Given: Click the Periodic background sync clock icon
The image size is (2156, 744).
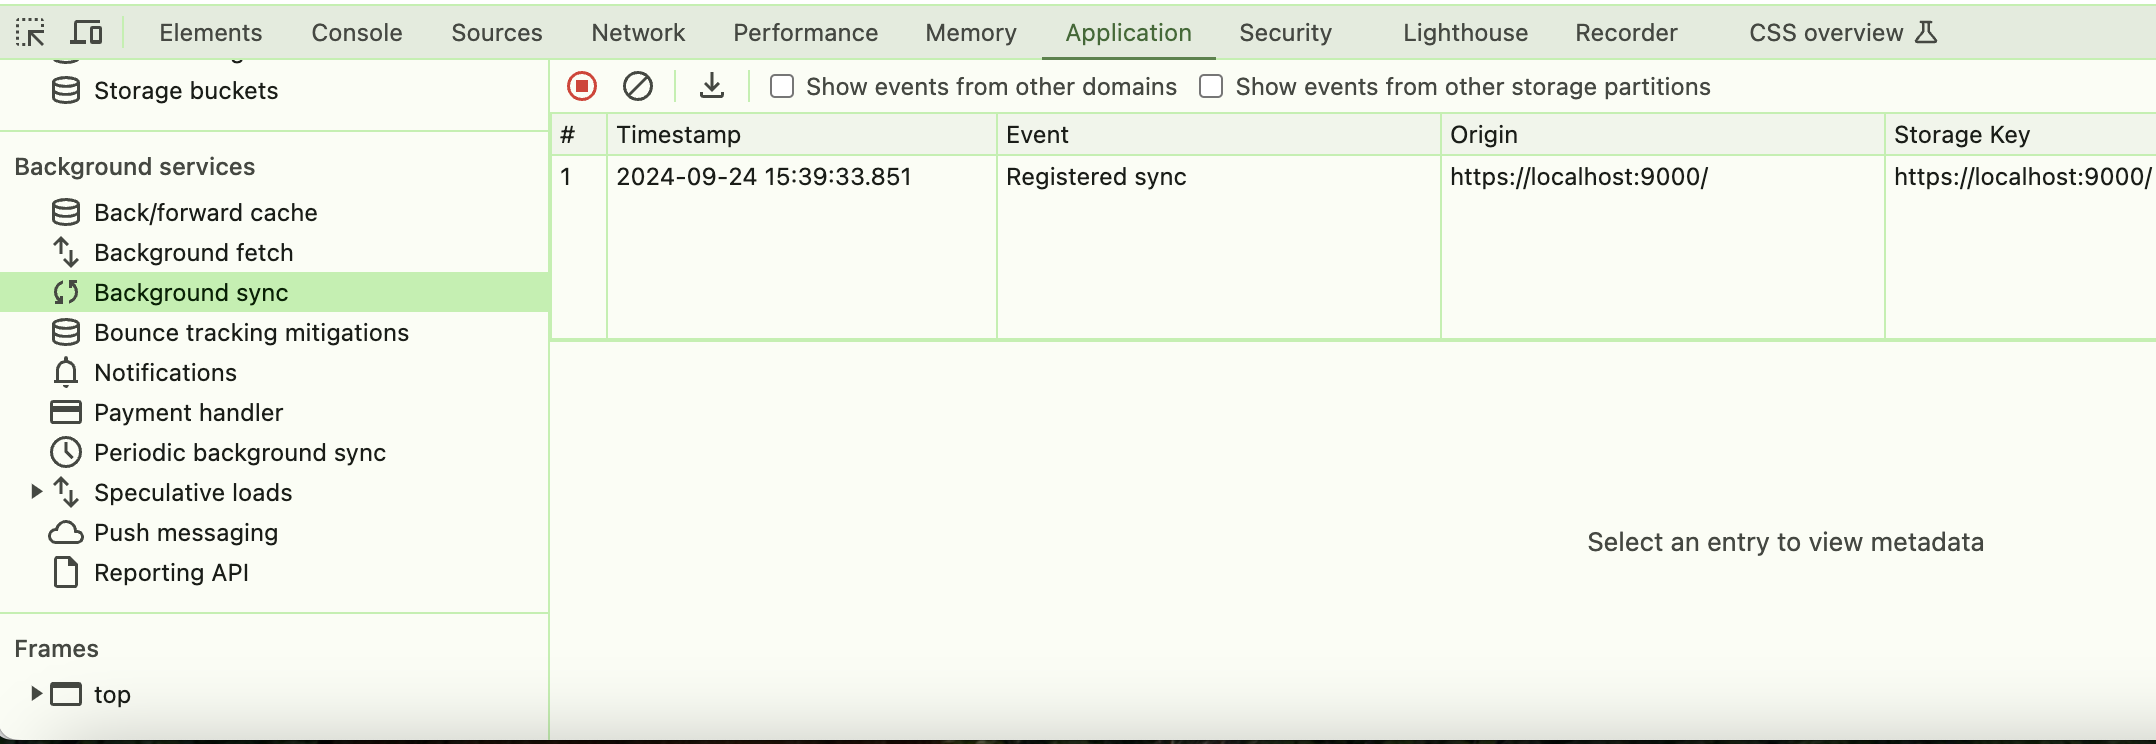Looking at the screenshot, I should [66, 453].
